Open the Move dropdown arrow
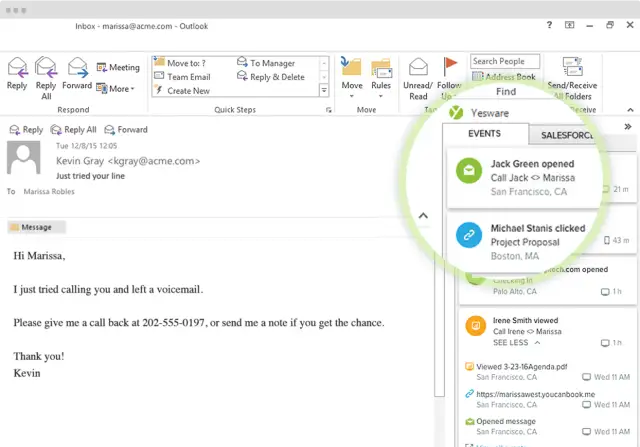 coord(351,97)
